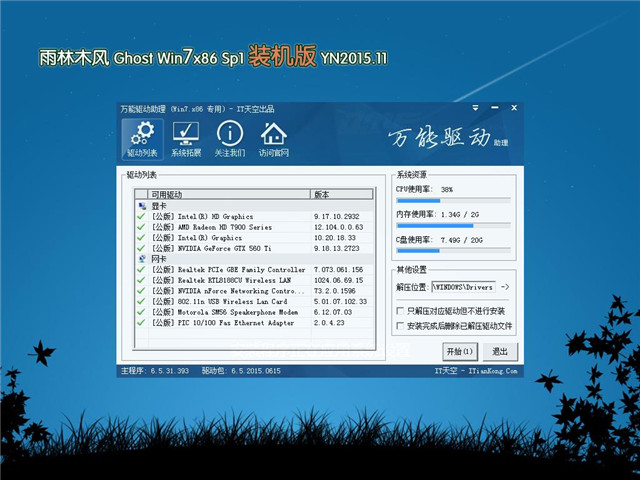
Task: Click the 显卡 category icon
Action: [142, 206]
